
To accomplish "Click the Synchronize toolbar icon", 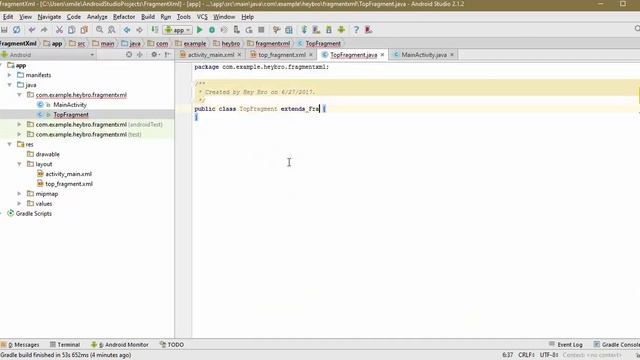I will click(16, 30).
